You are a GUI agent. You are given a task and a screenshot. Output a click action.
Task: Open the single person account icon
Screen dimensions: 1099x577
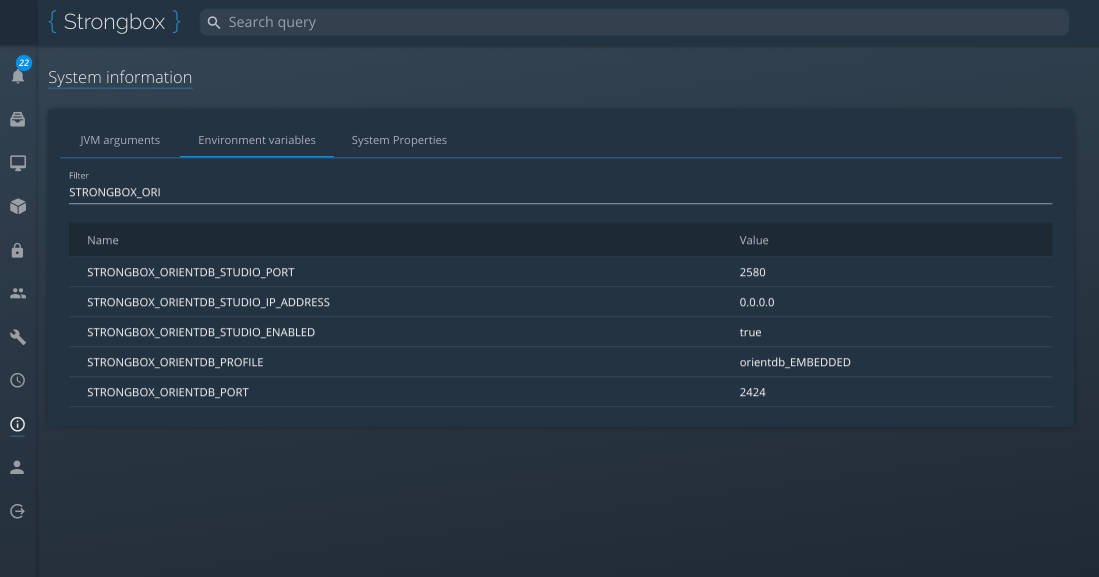click(x=18, y=468)
